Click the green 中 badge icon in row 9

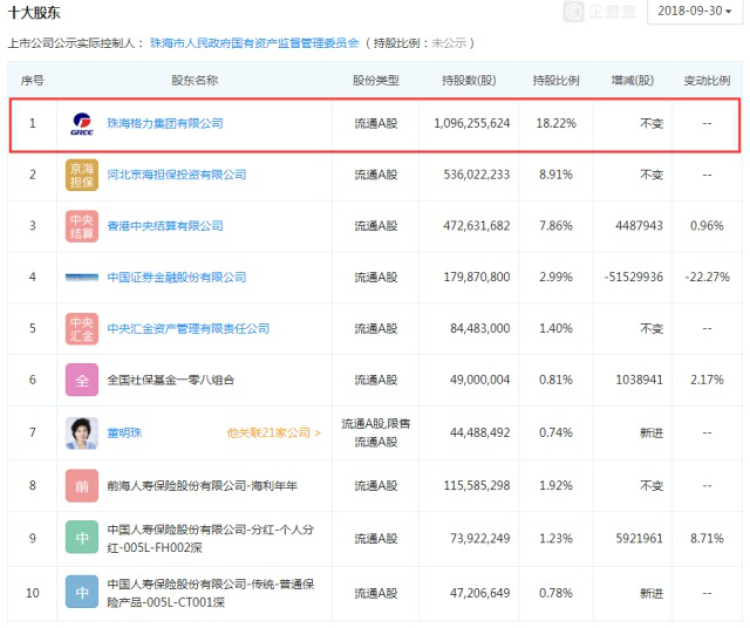[82, 538]
